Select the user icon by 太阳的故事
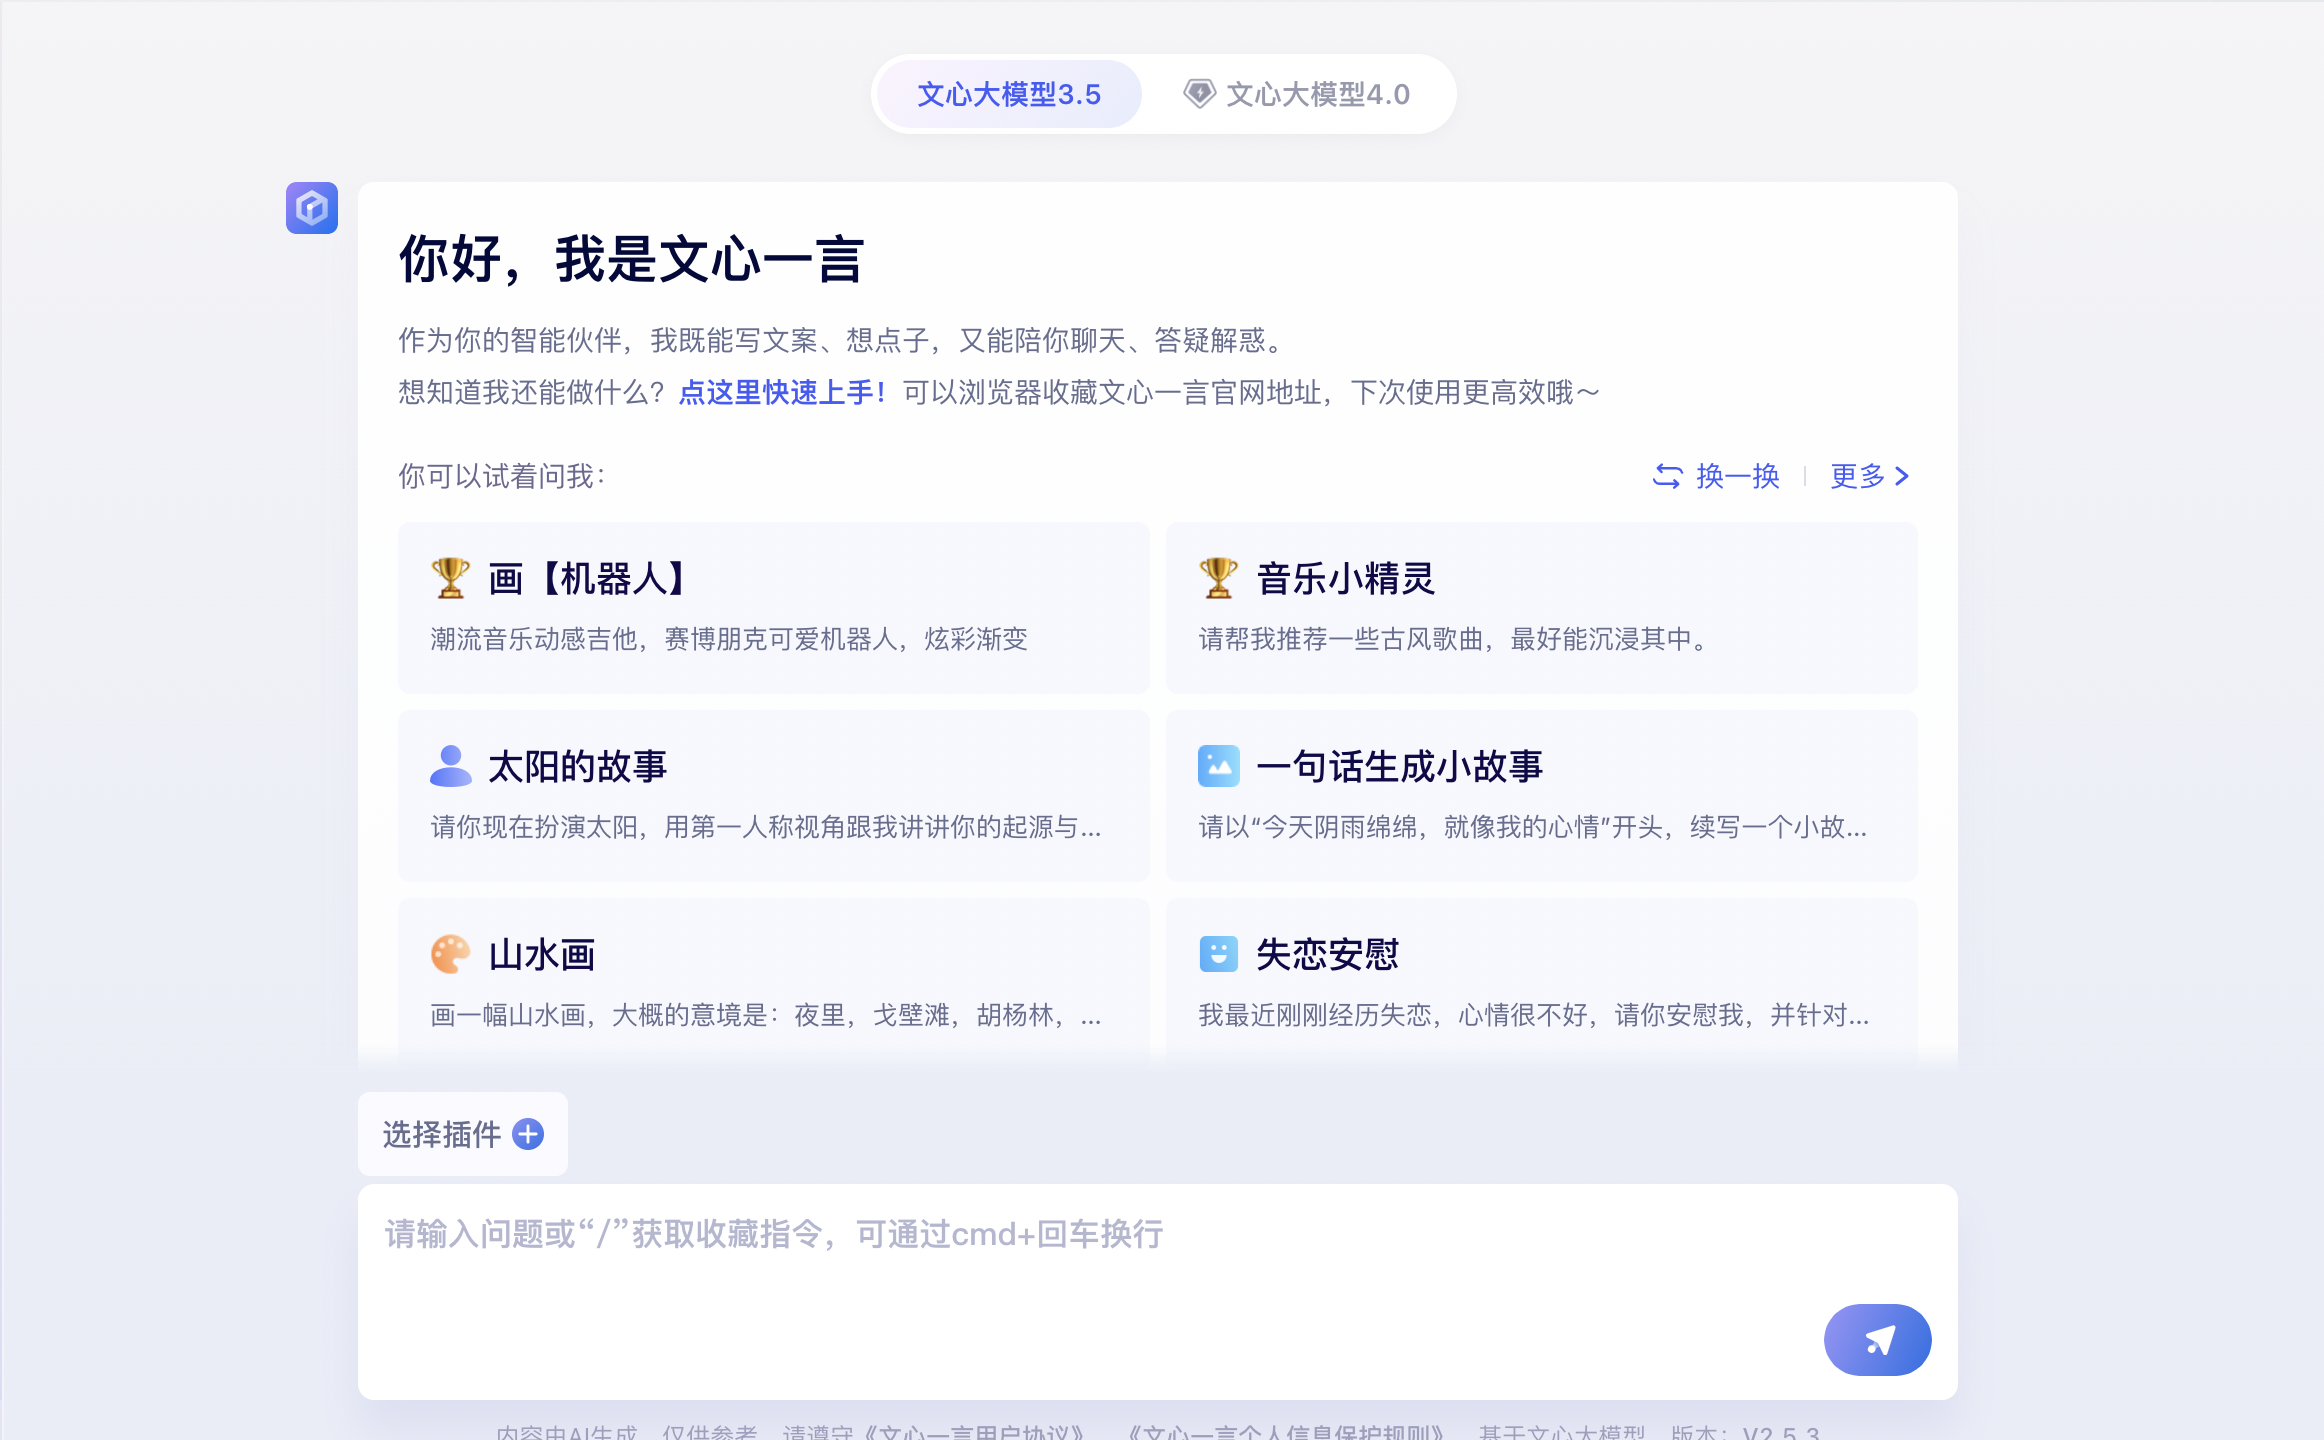2324x1440 pixels. click(x=451, y=766)
